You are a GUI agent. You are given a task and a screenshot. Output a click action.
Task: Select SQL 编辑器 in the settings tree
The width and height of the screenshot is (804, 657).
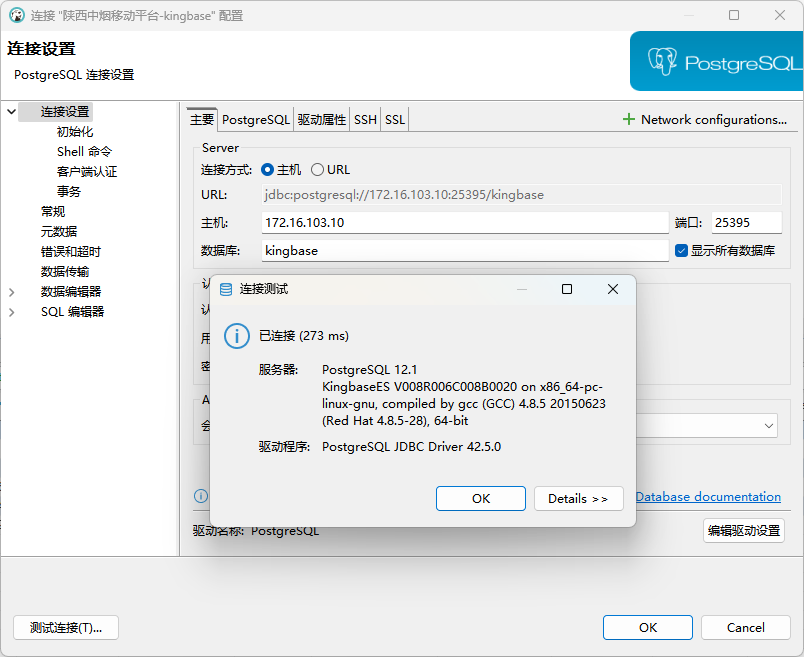72,311
